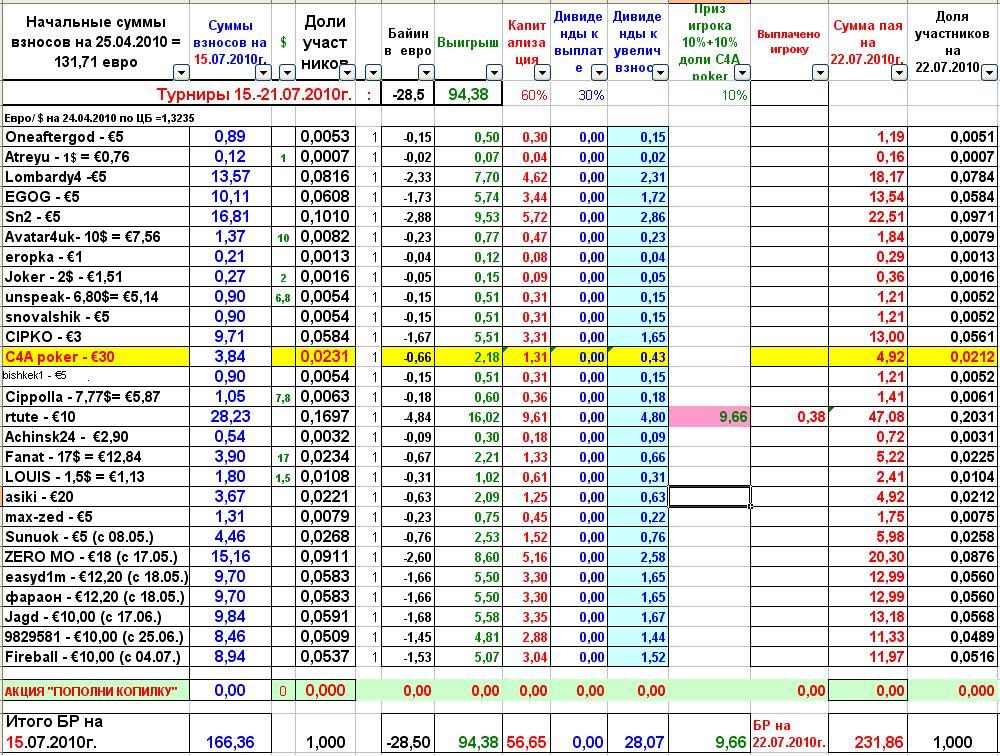The width and height of the screenshot is (1000, 756).
Task: Select the 30% dividends cell
Action: (579, 94)
